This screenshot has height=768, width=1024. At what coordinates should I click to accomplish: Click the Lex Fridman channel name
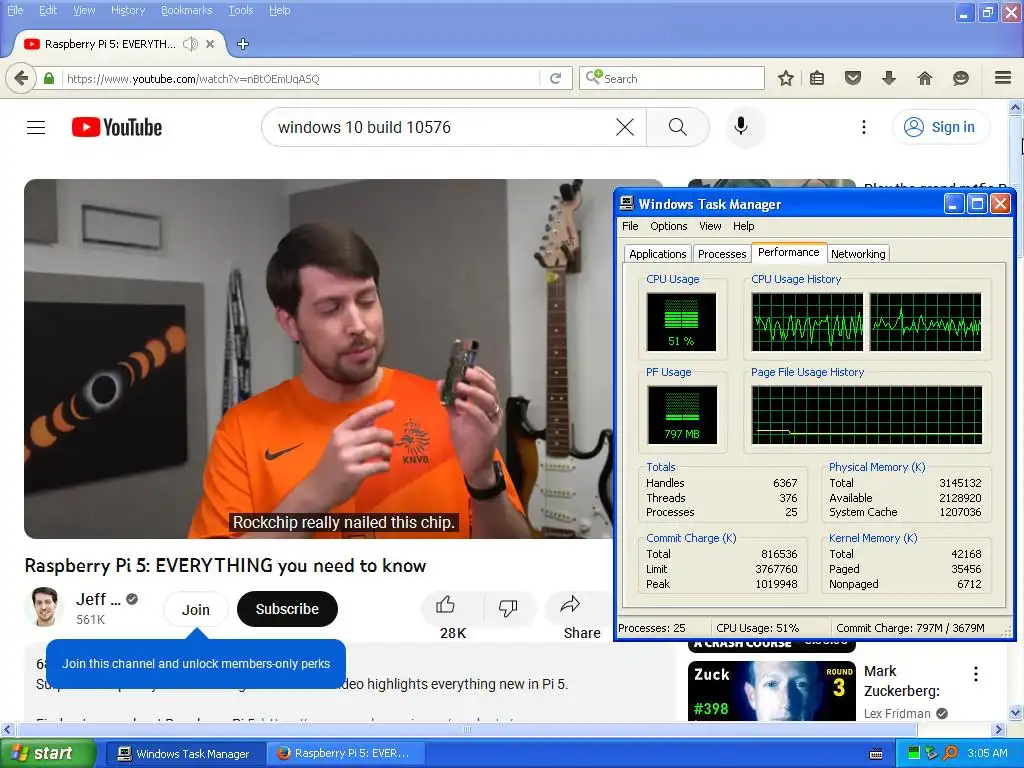point(897,714)
